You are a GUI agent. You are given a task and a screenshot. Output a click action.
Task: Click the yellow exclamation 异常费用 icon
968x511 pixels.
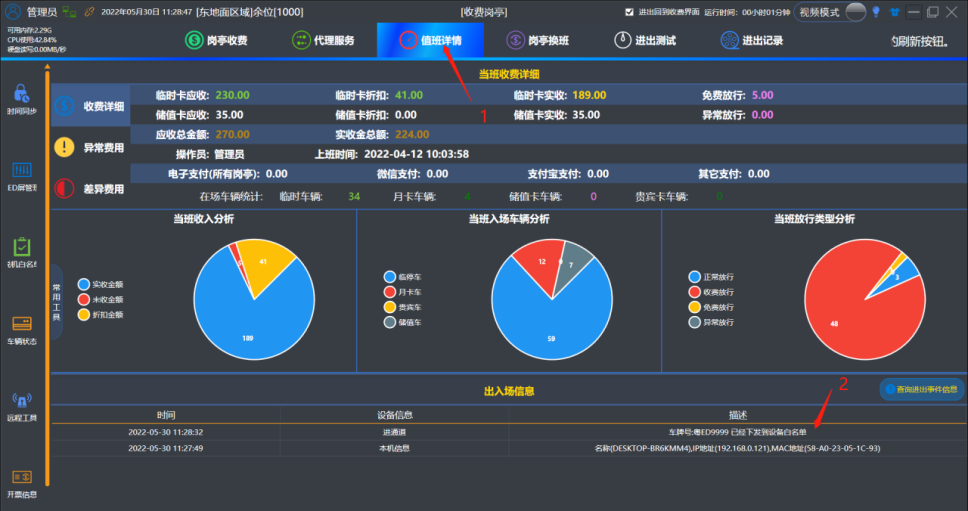pos(64,147)
